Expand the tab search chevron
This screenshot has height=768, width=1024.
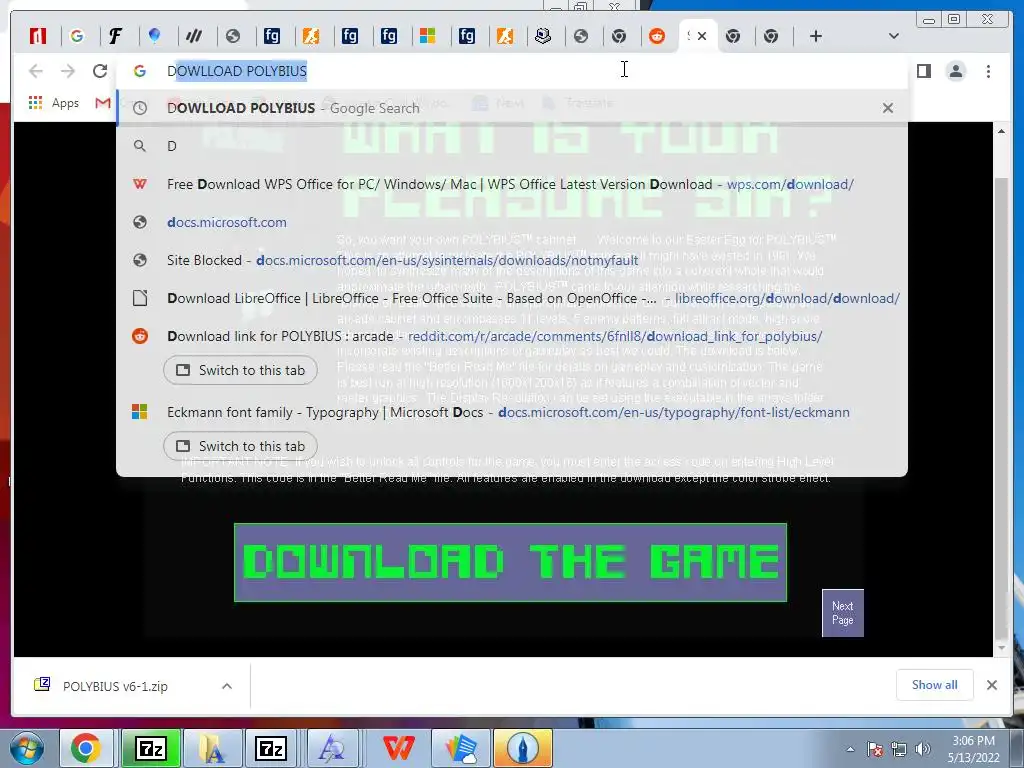(894, 36)
